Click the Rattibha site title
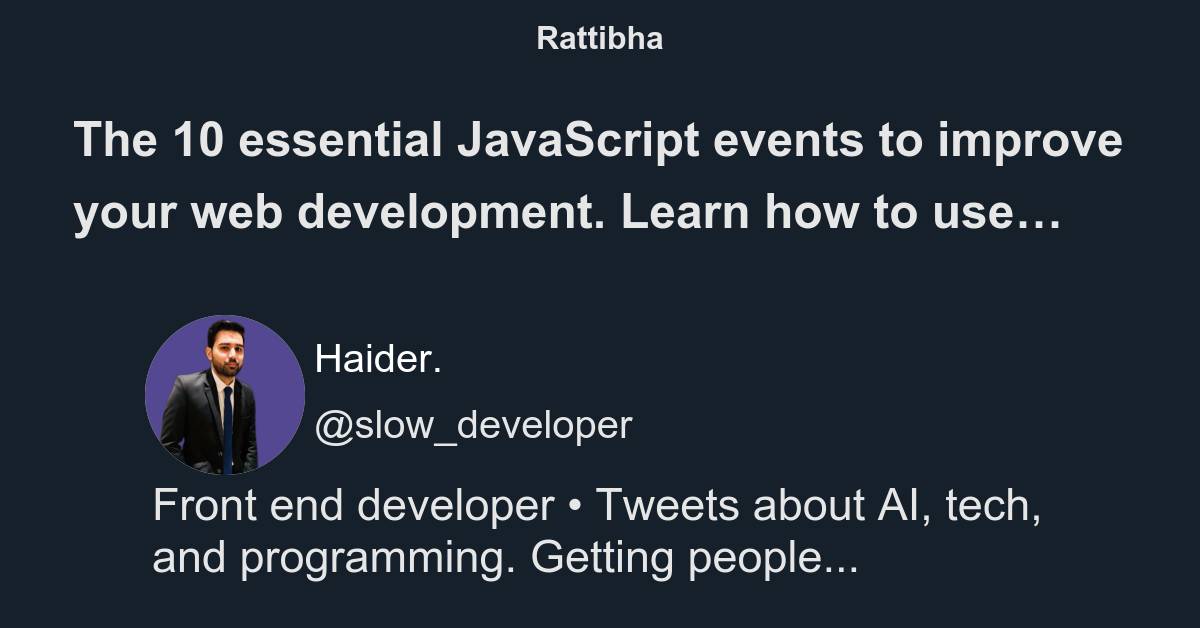This screenshot has width=1200, height=628. tap(599, 39)
